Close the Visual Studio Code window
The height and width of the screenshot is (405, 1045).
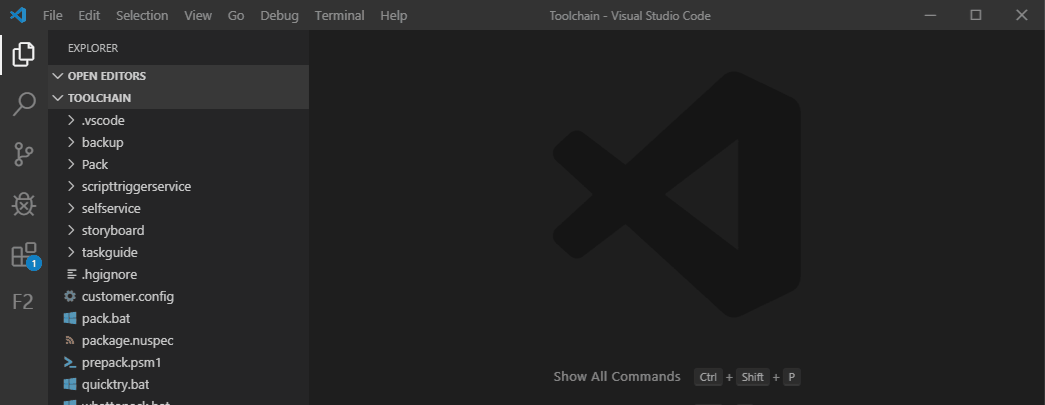point(1022,15)
